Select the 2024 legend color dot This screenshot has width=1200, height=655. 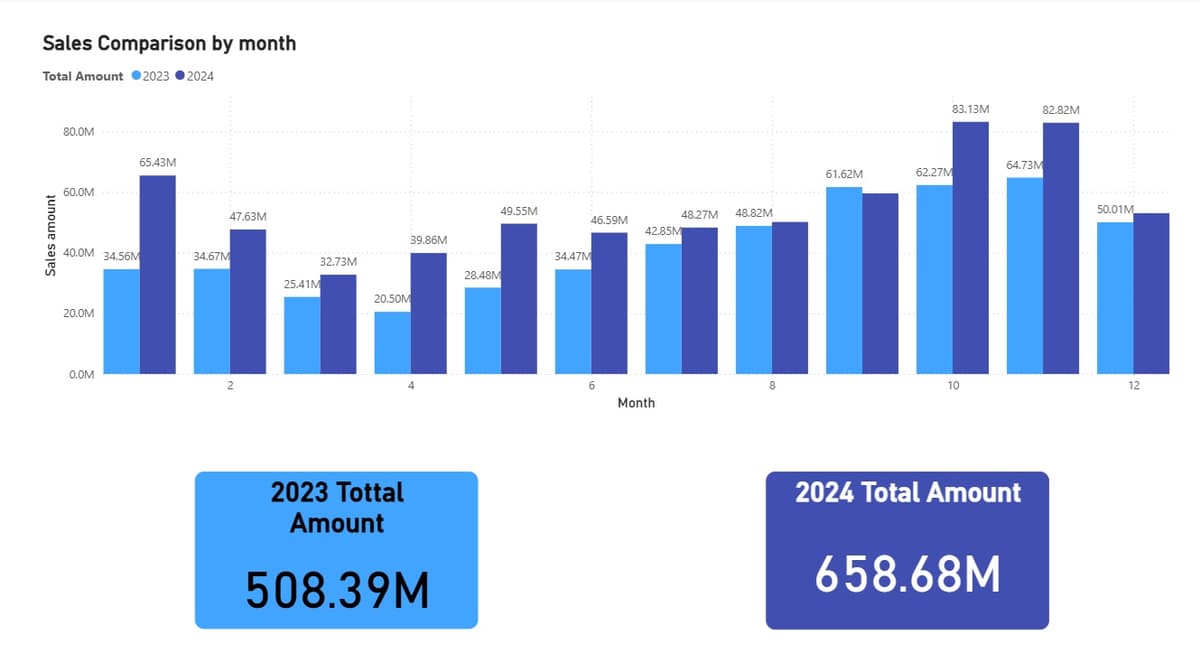(x=180, y=76)
